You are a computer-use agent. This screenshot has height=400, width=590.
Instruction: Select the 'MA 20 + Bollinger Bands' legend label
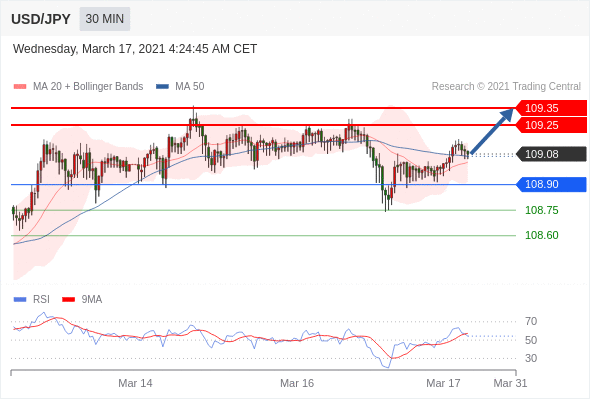click(x=88, y=87)
